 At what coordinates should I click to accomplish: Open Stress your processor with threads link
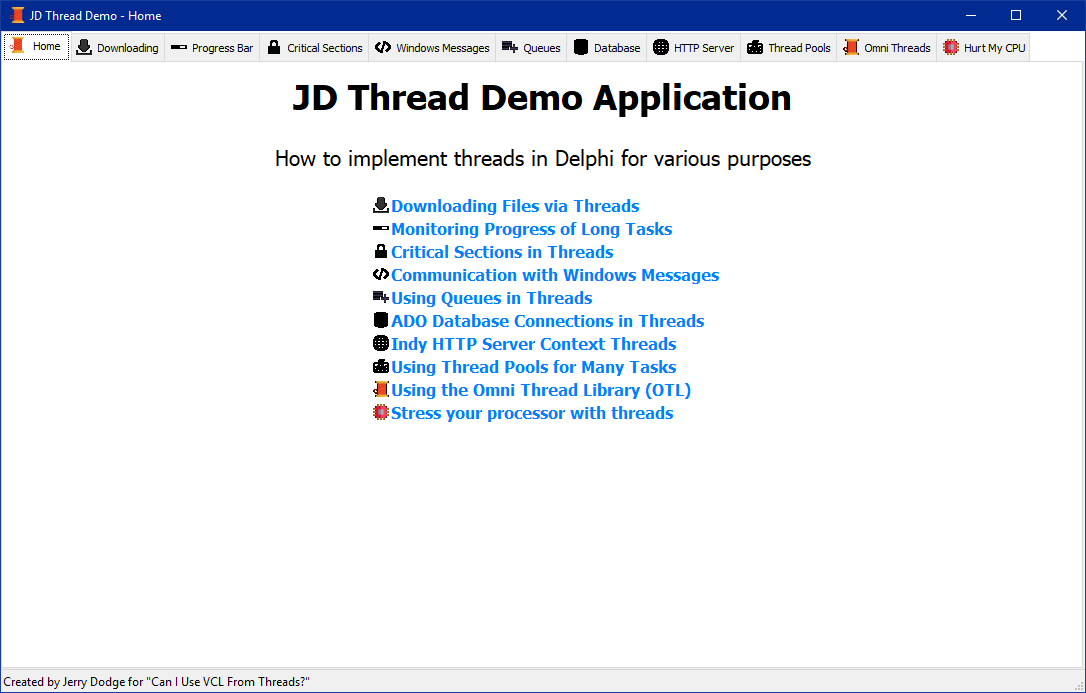tap(532, 413)
